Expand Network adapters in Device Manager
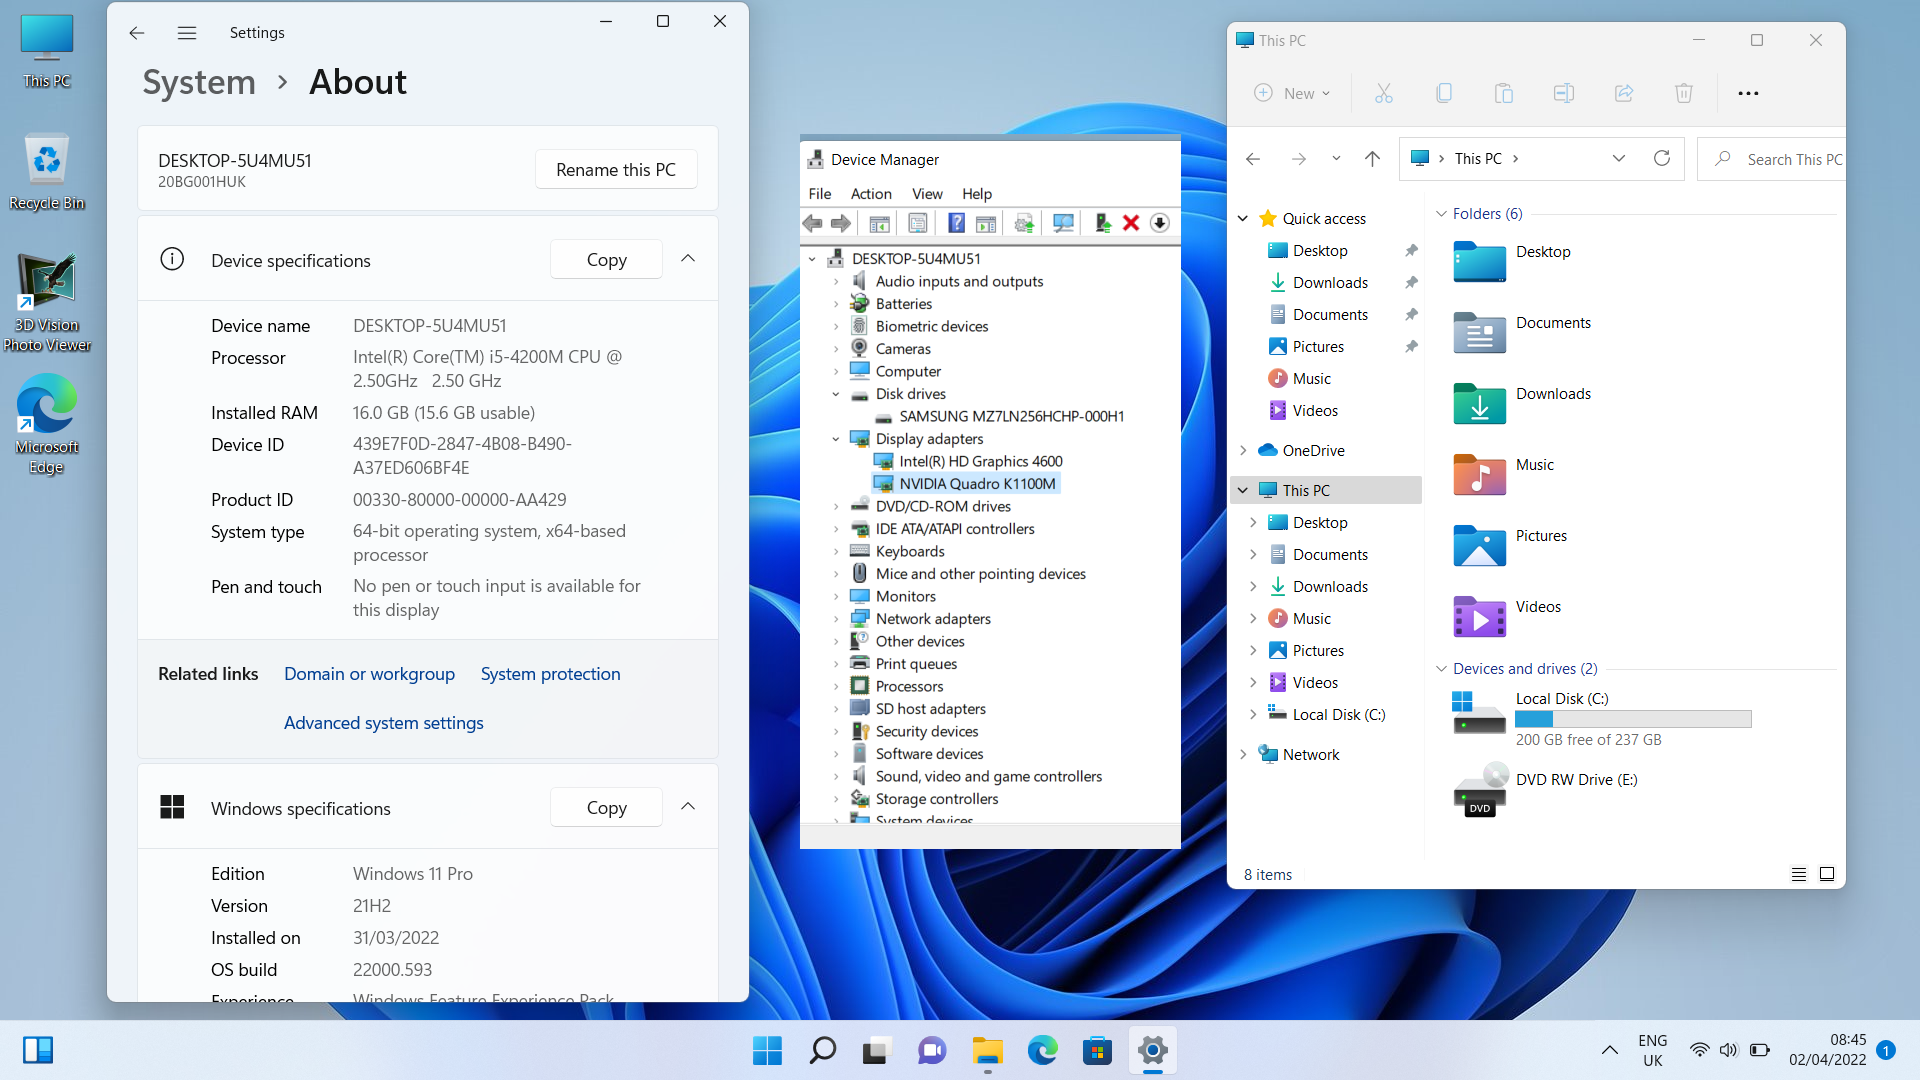 836,619
